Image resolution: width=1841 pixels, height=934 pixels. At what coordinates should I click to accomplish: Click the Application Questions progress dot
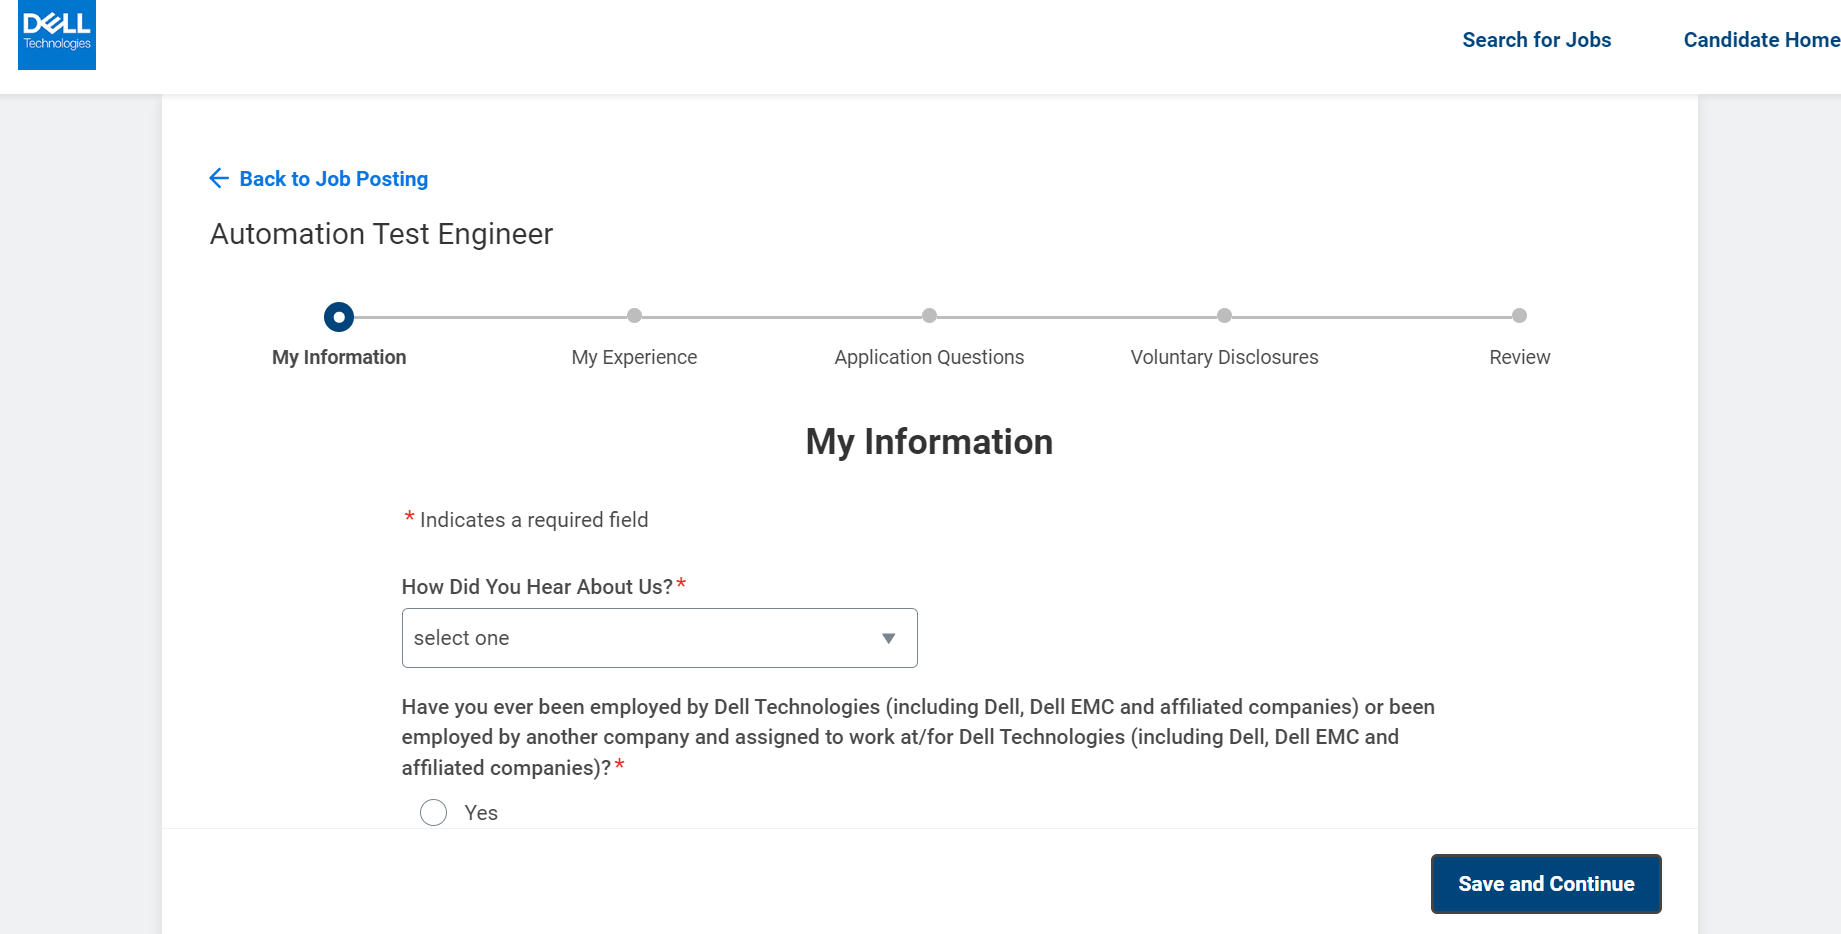[929, 316]
